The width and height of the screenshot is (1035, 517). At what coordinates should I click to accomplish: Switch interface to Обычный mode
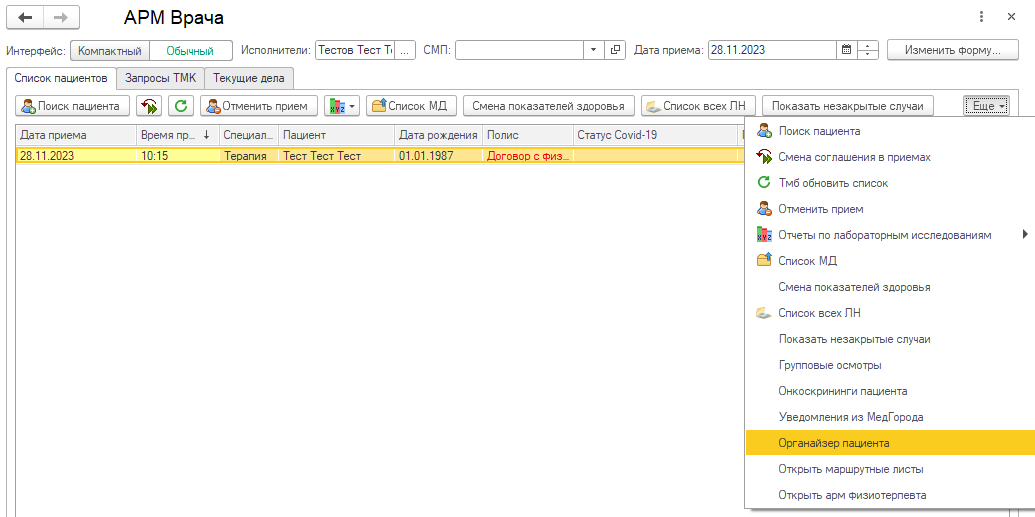point(190,50)
